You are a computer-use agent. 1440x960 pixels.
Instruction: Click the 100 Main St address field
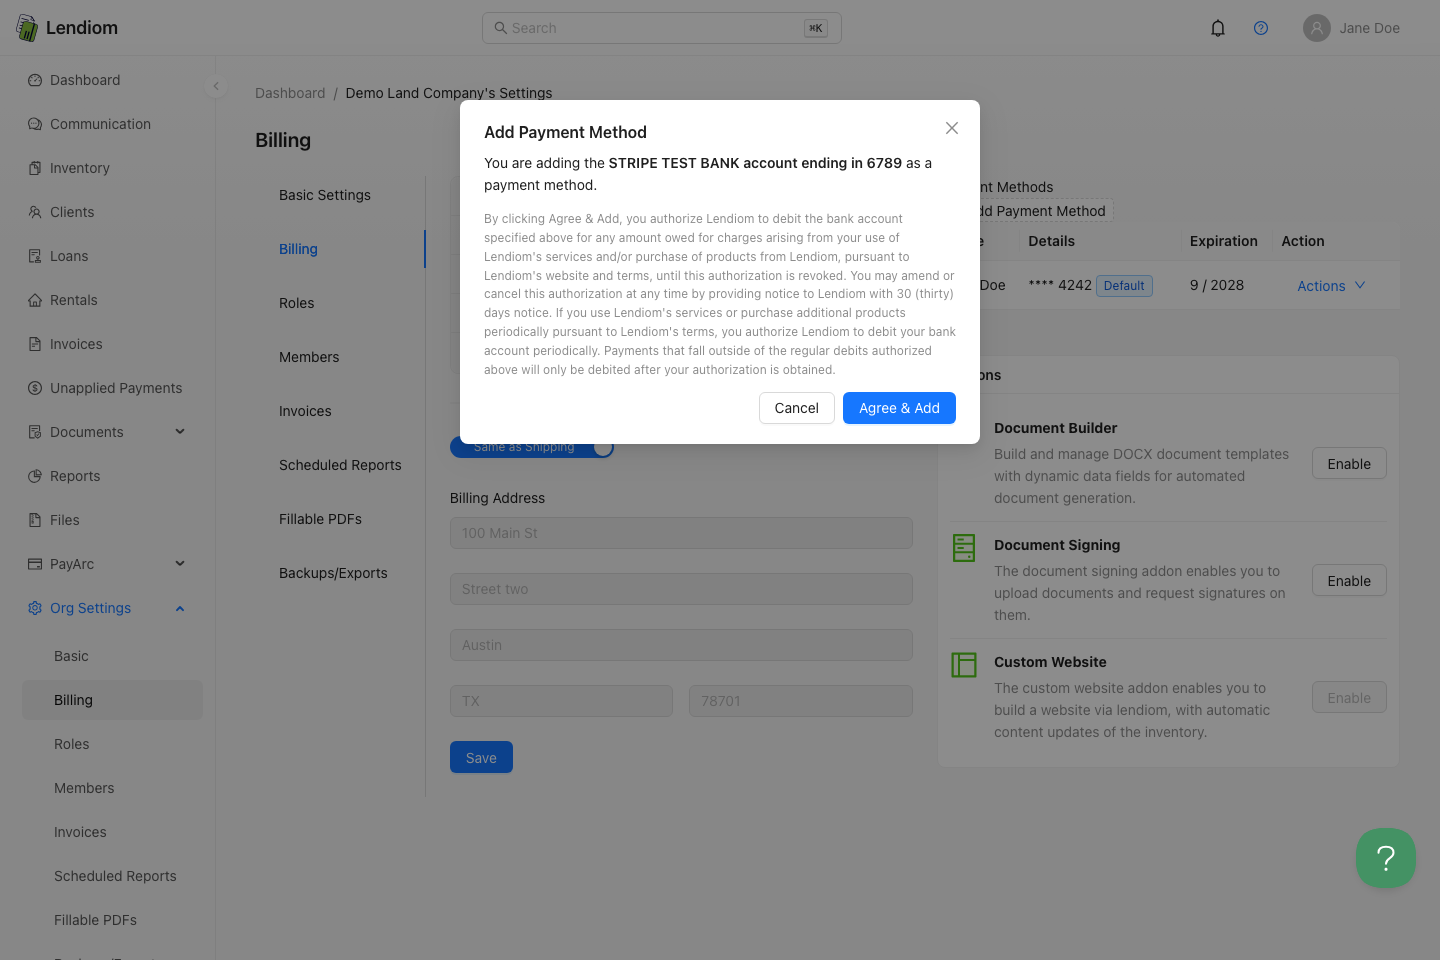pyautogui.click(x=681, y=533)
